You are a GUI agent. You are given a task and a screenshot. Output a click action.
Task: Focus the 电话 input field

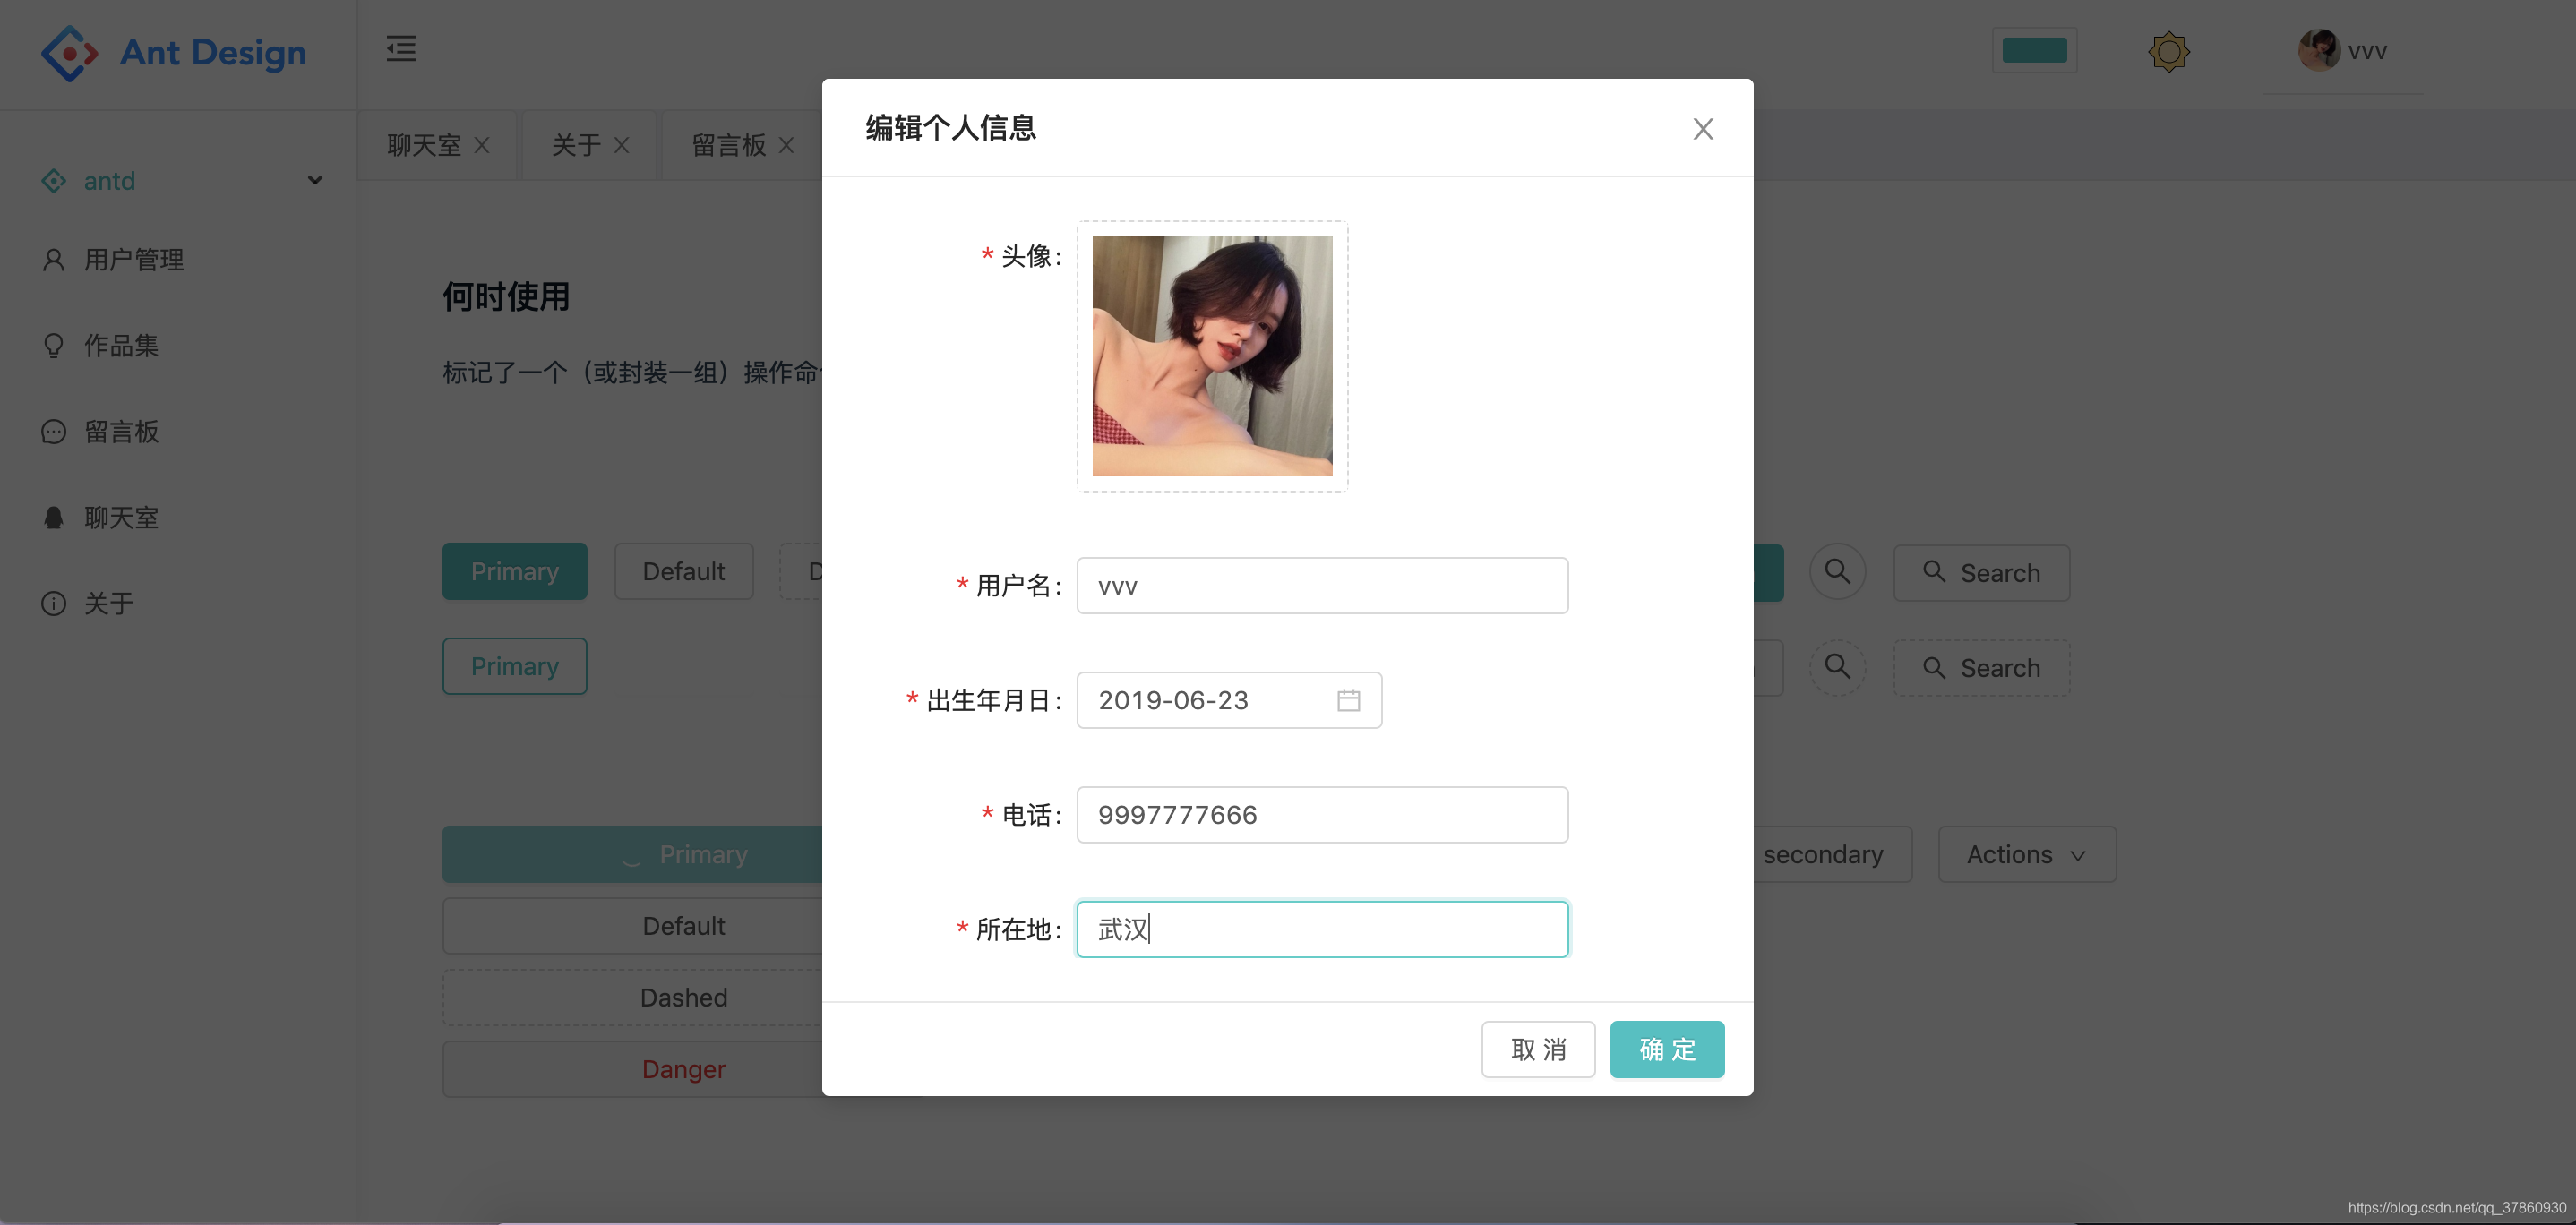coord(1322,815)
